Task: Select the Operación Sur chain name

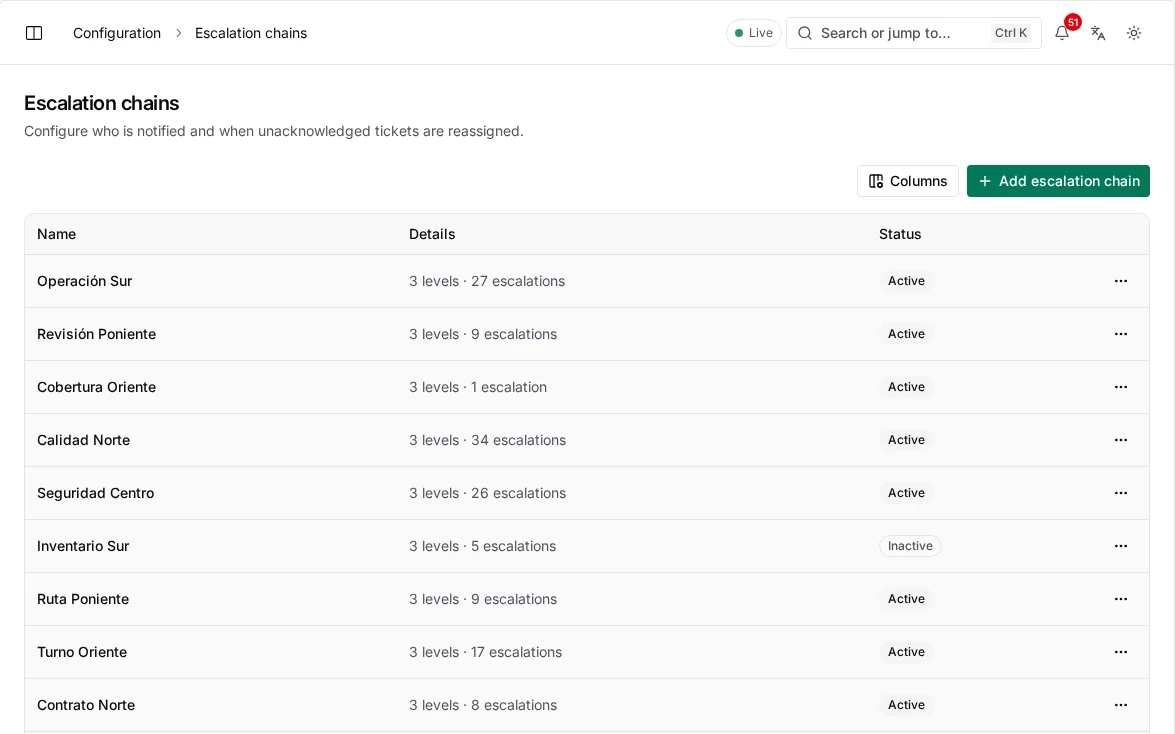Action: click(x=85, y=281)
